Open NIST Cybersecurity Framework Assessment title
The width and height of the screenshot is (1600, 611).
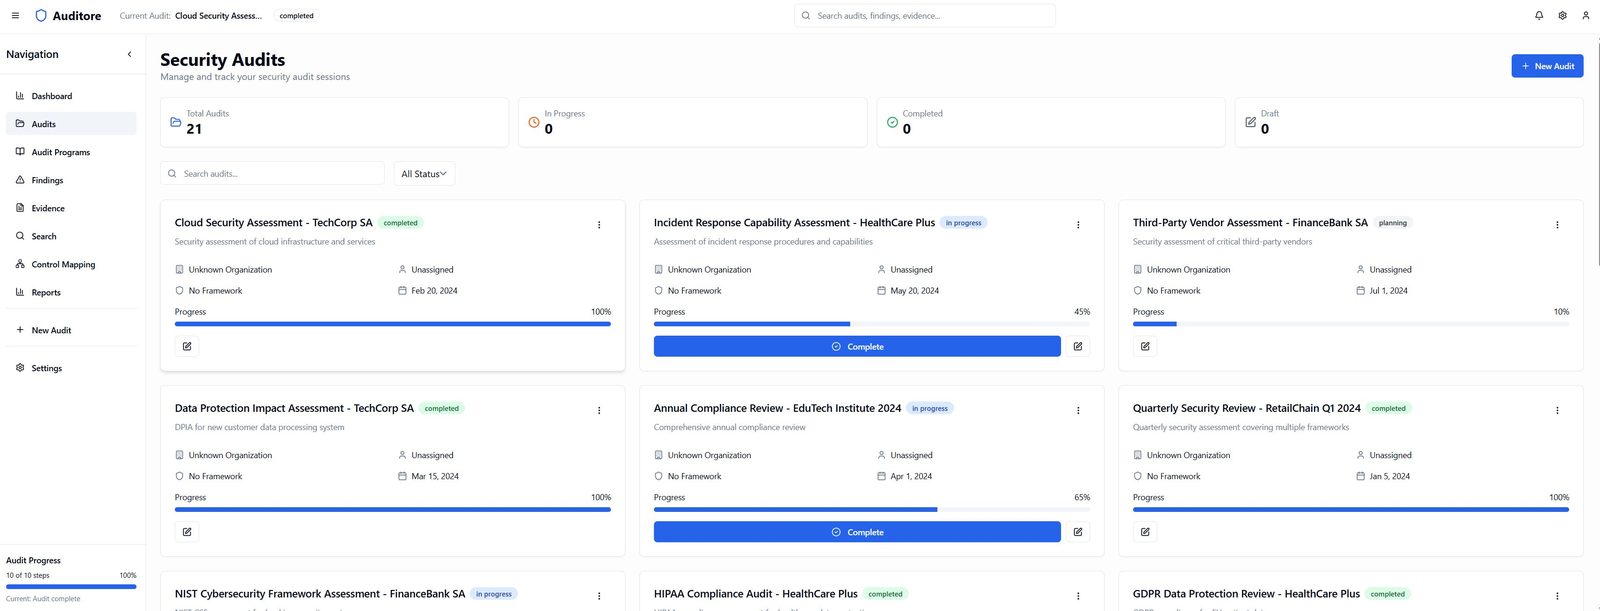tap(320, 594)
